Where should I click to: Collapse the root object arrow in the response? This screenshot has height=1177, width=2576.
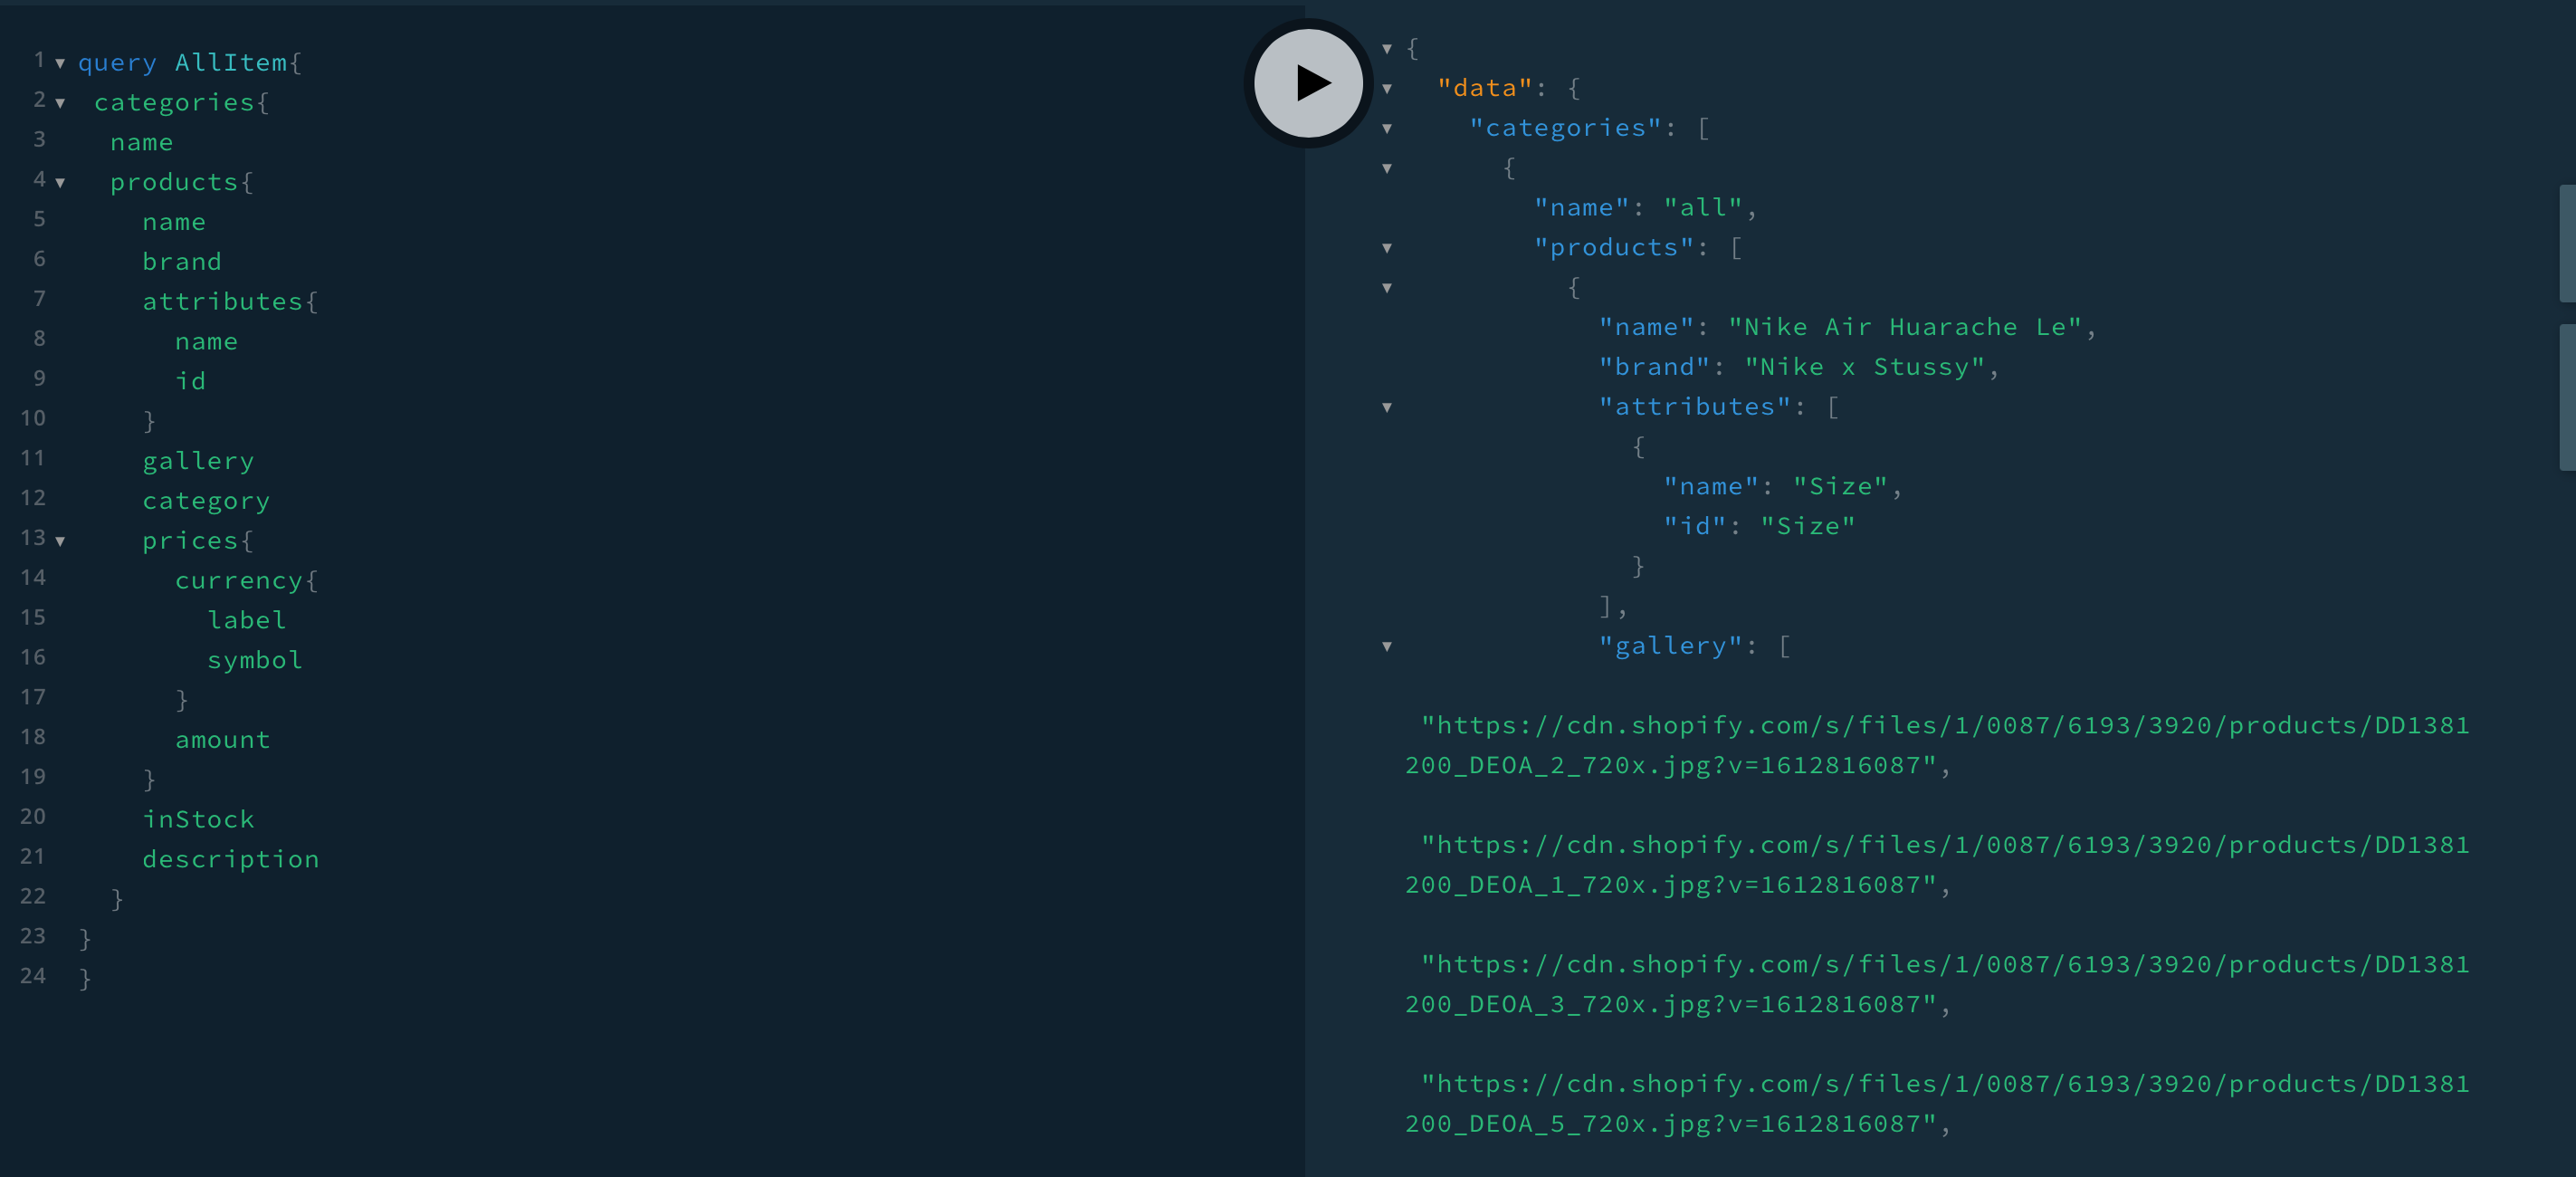(1387, 48)
